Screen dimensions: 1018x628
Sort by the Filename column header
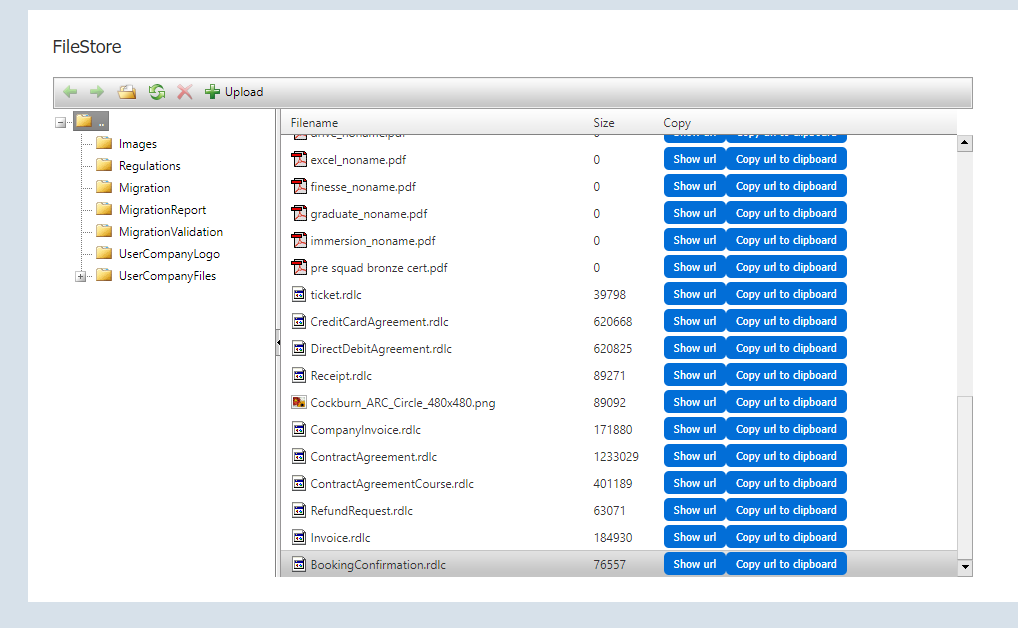[x=314, y=123]
